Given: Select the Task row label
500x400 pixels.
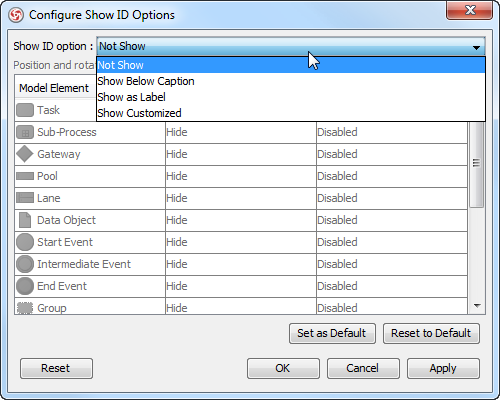Looking at the screenshot, I should click(x=49, y=110).
